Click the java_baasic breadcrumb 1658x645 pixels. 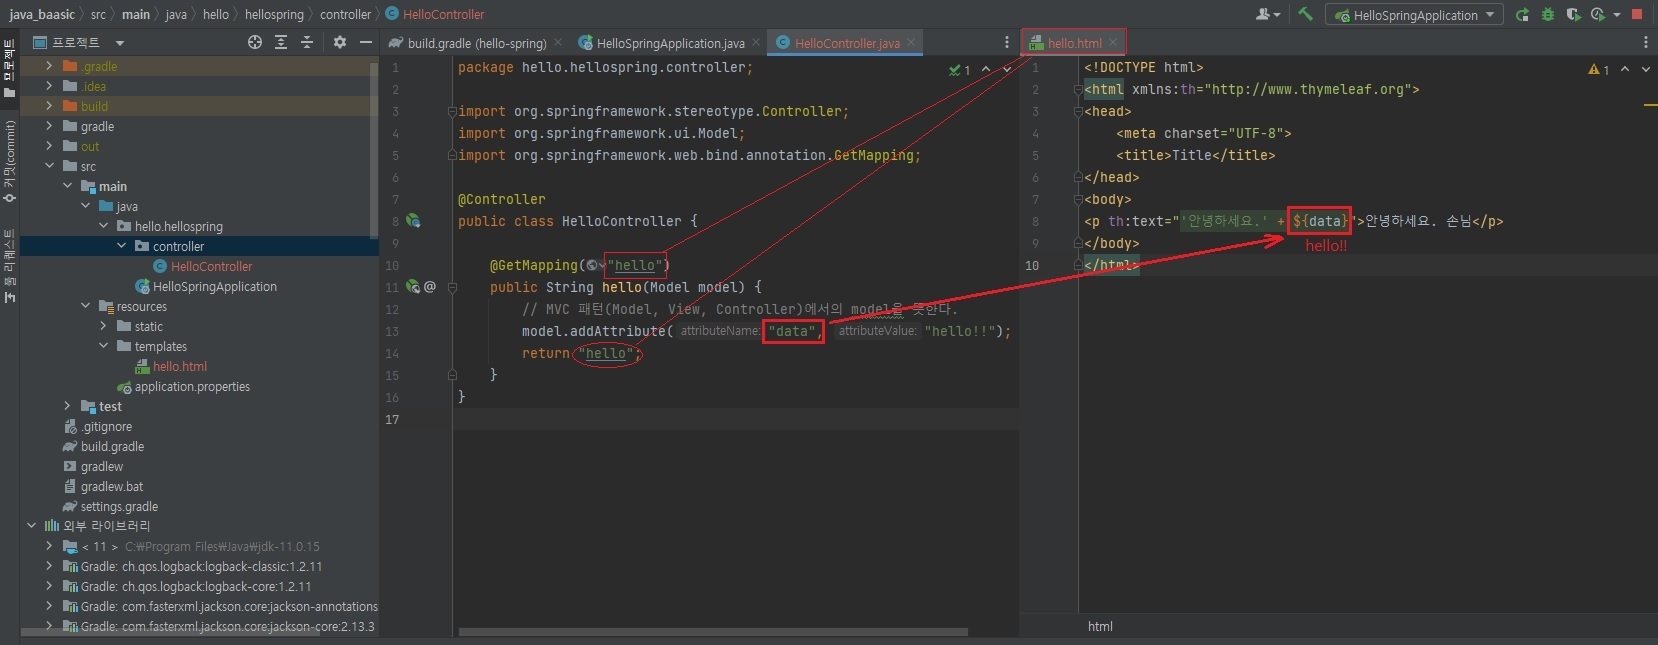pyautogui.click(x=42, y=14)
